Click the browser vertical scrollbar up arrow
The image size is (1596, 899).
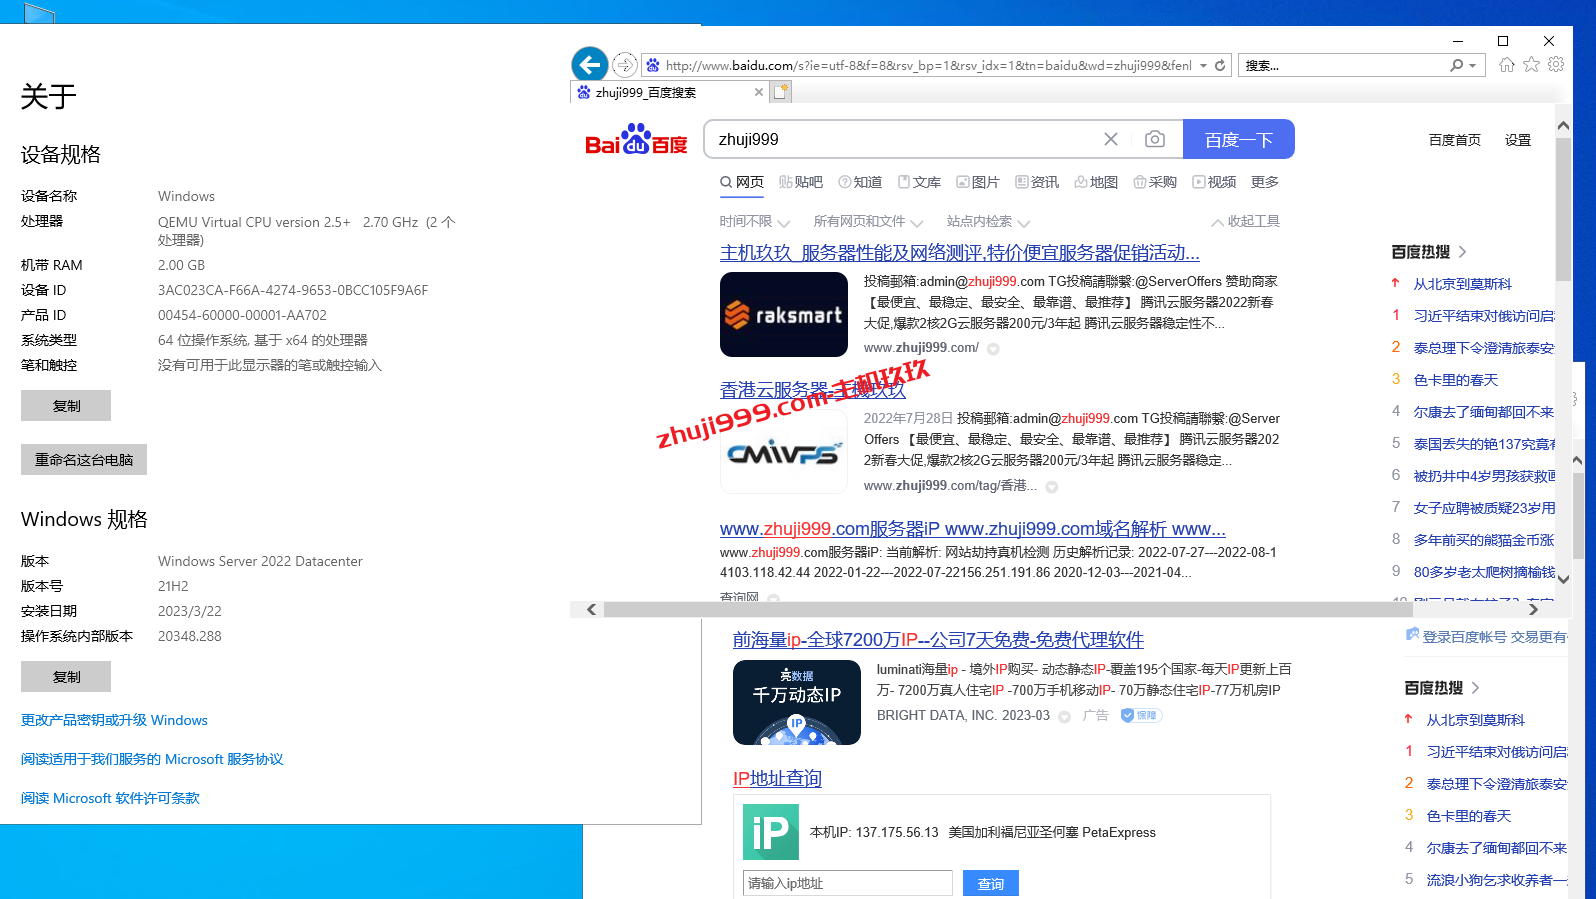pyautogui.click(x=1564, y=126)
